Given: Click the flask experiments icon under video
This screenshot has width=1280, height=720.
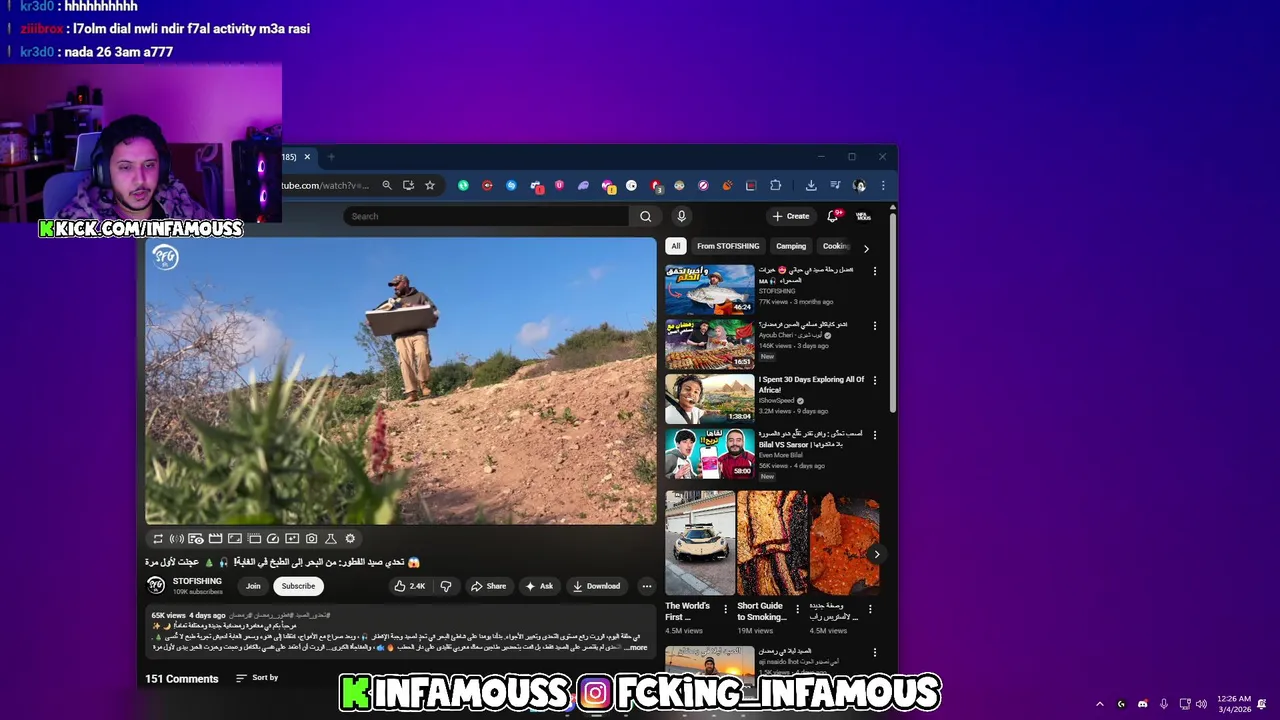Looking at the screenshot, I should click(x=330, y=539).
